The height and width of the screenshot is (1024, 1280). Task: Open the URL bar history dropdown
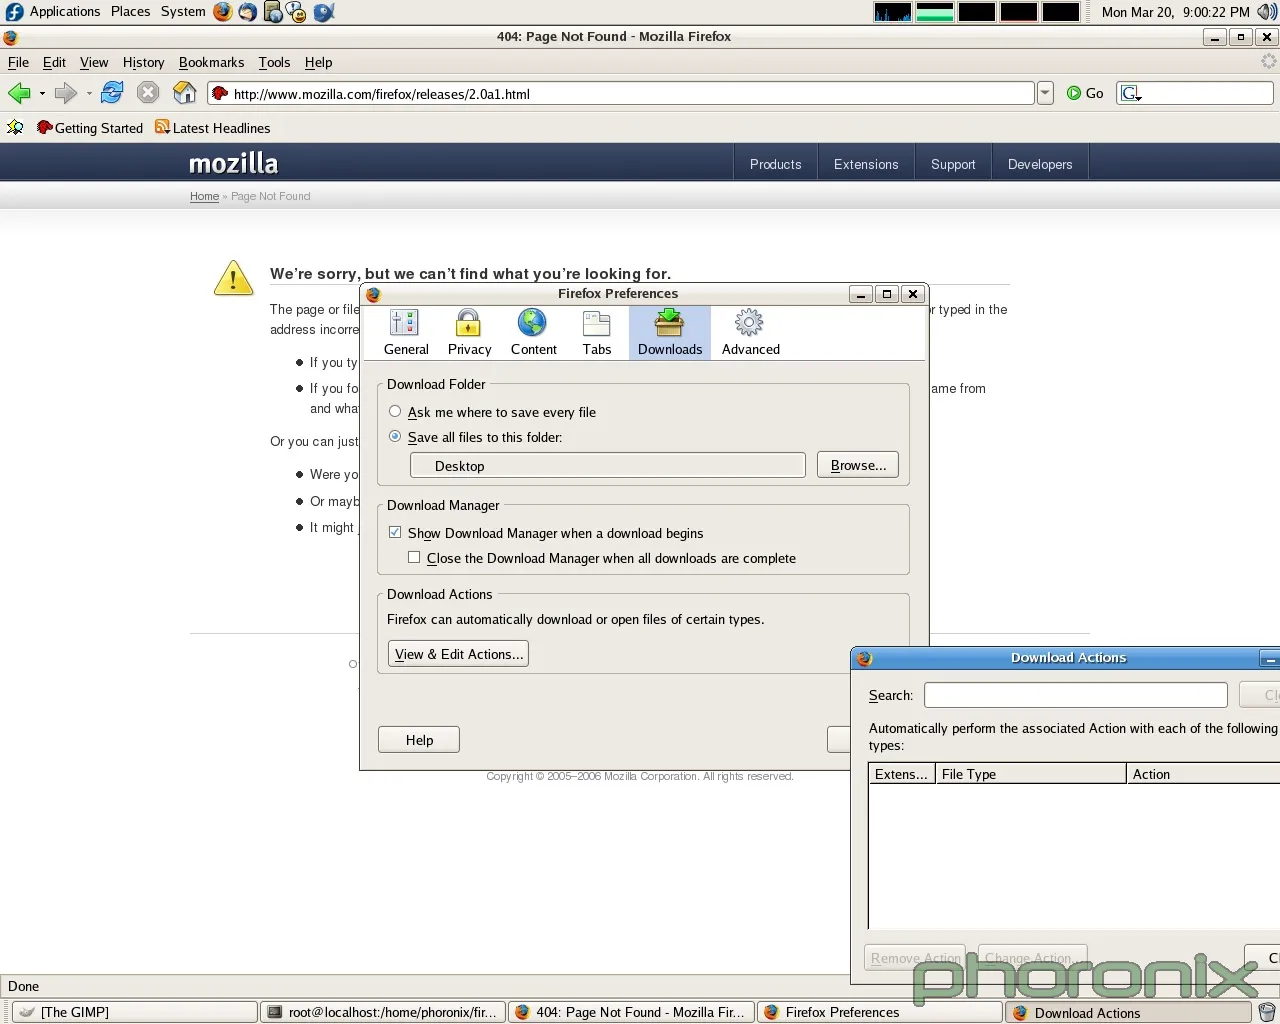pyautogui.click(x=1045, y=93)
